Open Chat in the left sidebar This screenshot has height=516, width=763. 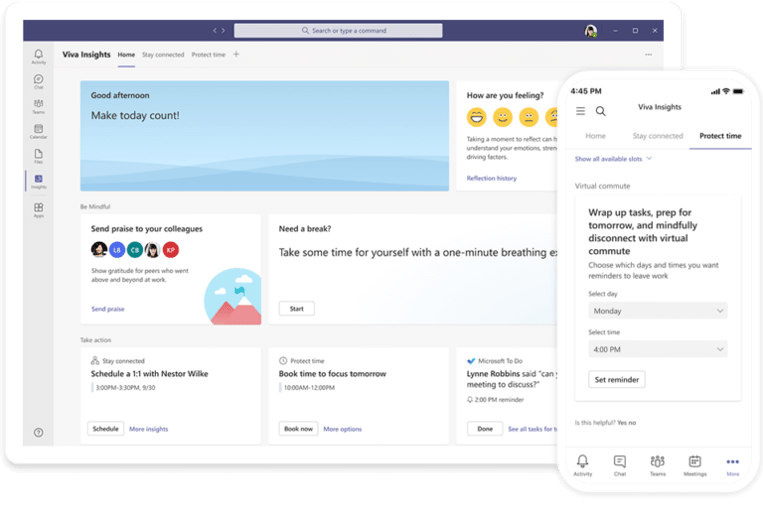click(x=38, y=81)
